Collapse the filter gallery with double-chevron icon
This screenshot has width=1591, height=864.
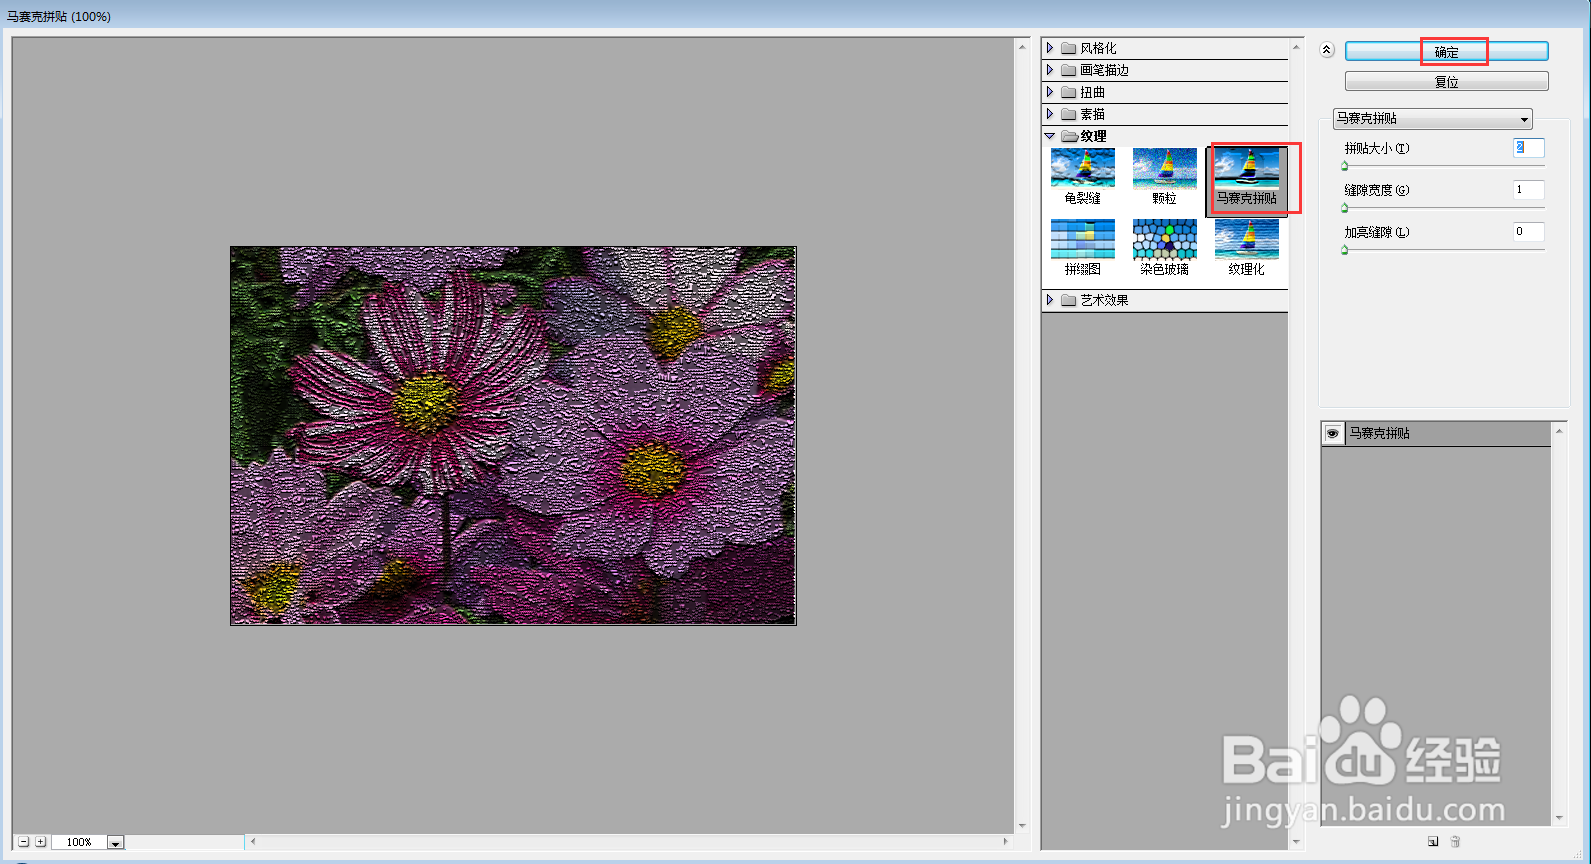pyautogui.click(x=1327, y=49)
